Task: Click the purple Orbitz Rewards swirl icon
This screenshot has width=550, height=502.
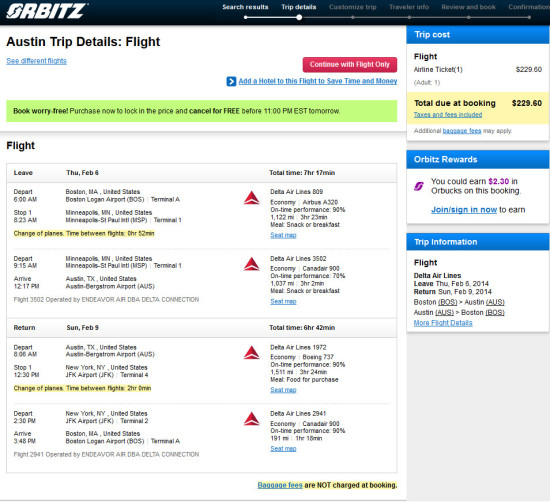Action: pyautogui.click(x=419, y=186)
